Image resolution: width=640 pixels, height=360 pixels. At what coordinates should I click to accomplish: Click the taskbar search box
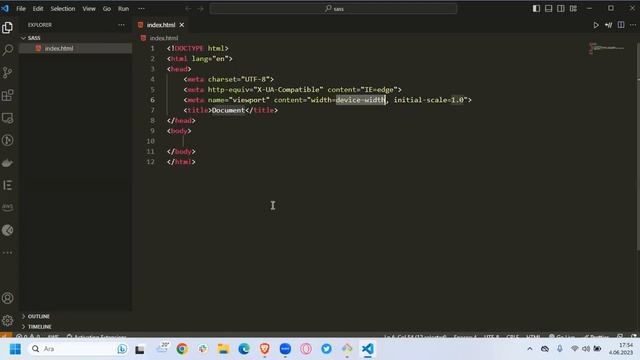(x=78, y=349)
